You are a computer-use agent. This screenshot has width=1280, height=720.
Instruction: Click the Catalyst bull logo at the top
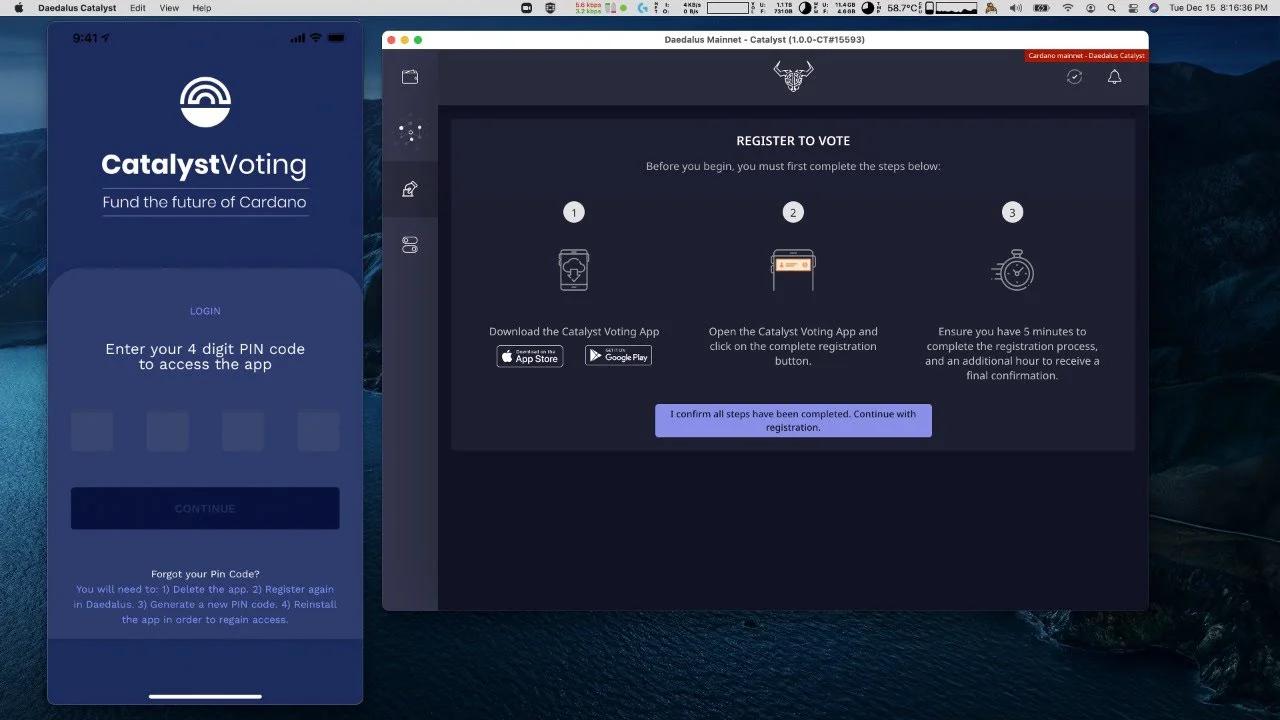(x=793, y=74)
